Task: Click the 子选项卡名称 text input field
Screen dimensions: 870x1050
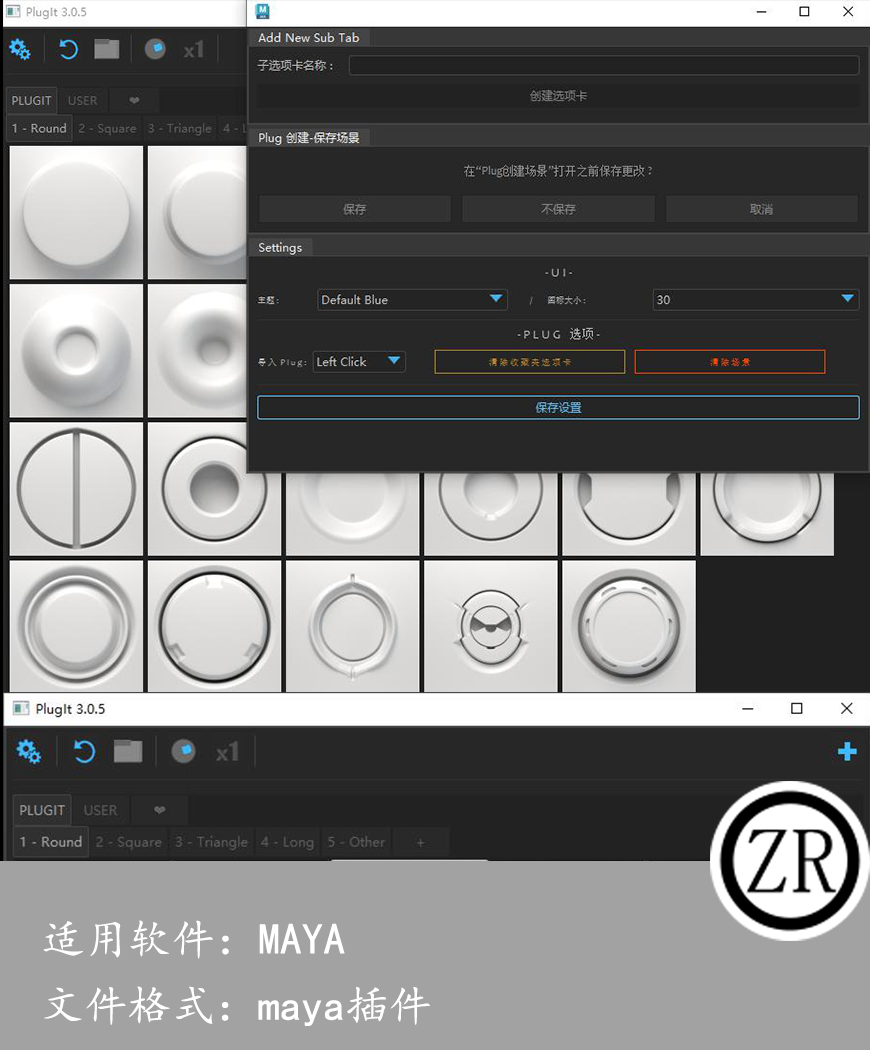Action: coord(603,66)
